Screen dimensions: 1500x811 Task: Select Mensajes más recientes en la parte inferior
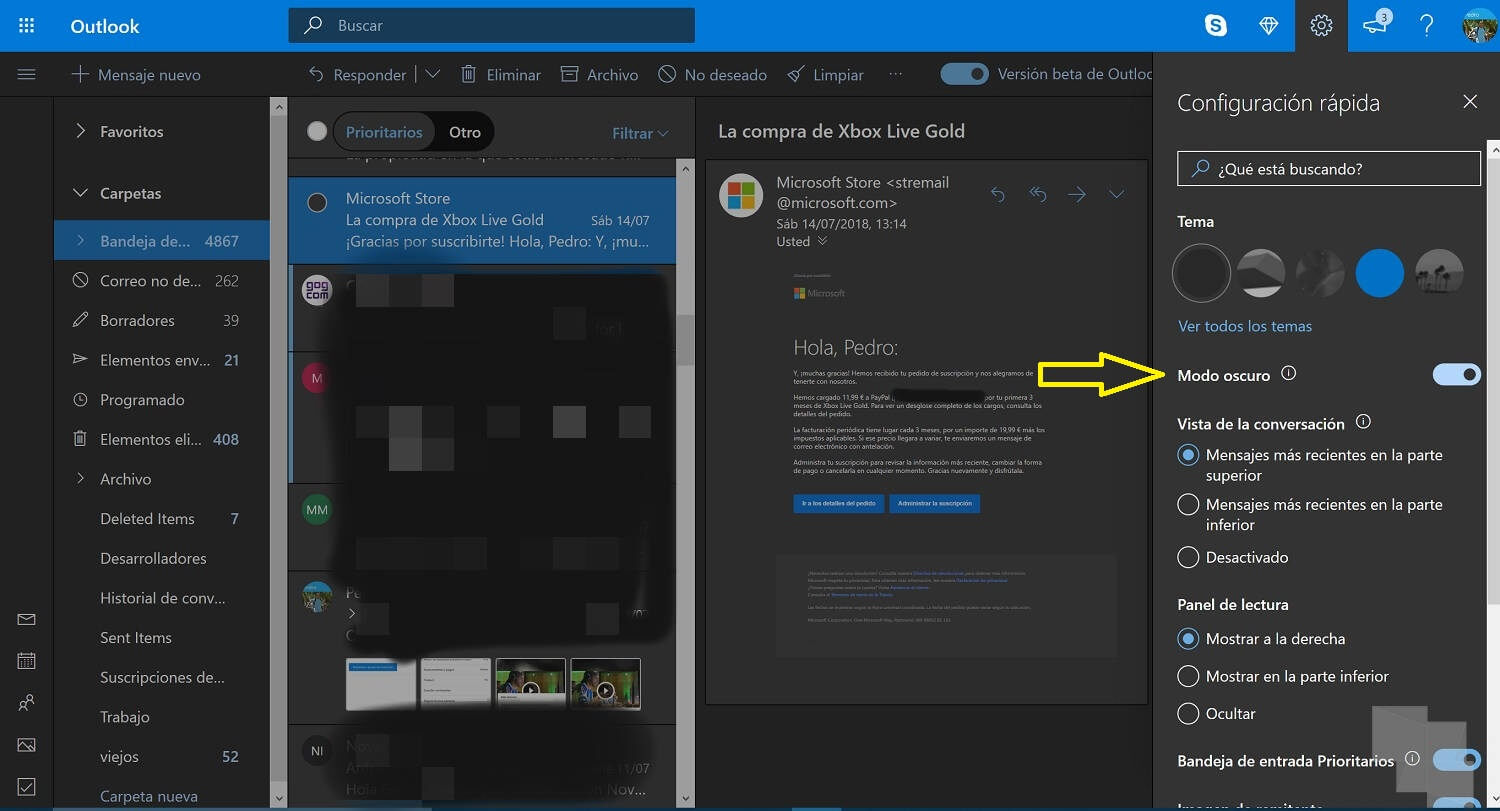pos(1188,505)
